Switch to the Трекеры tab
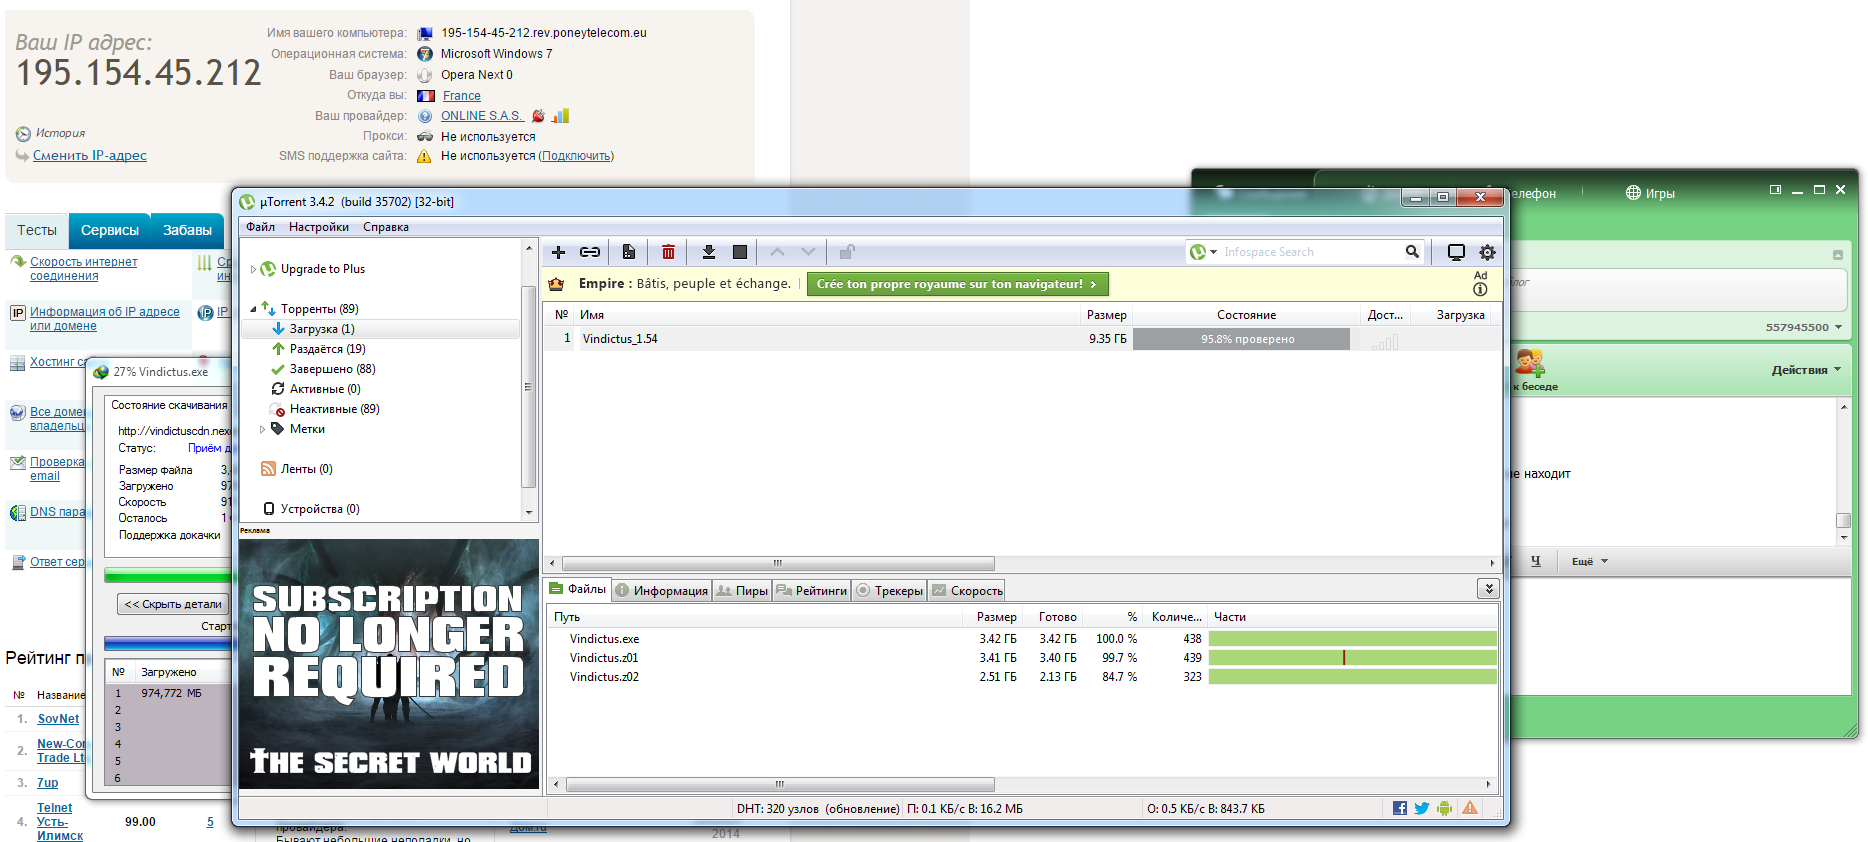Image resolution: width=1868 pixels, height=842 pixels. 889,591
